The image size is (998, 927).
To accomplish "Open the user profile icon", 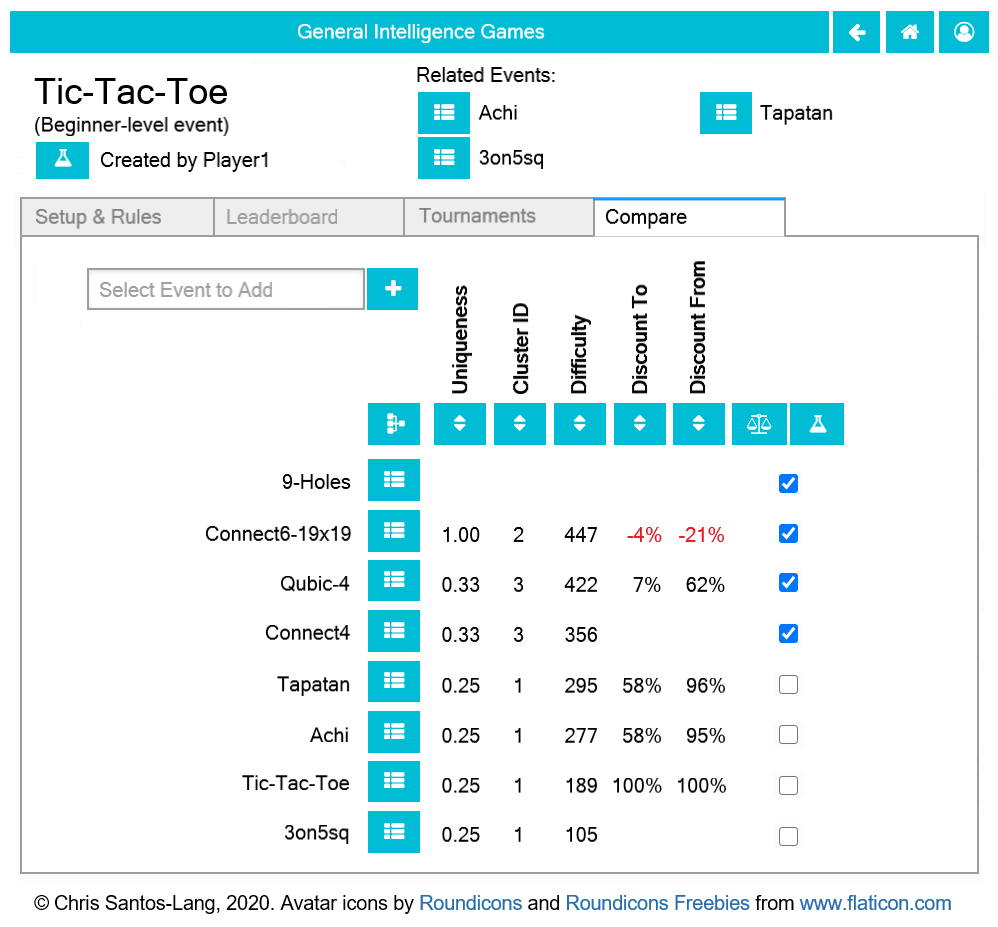I will 964,32.
